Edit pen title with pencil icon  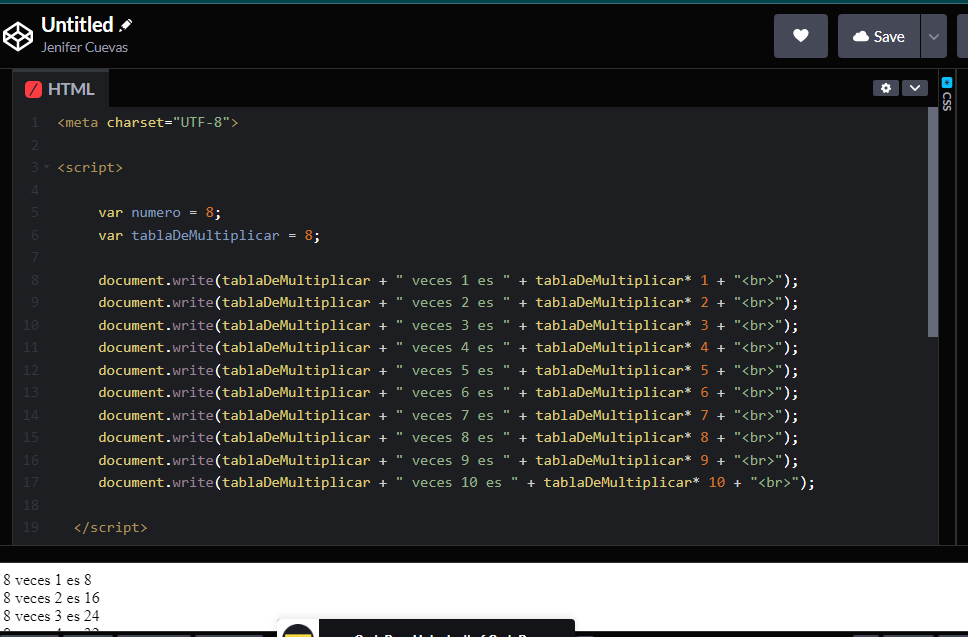tap(126, 25)
